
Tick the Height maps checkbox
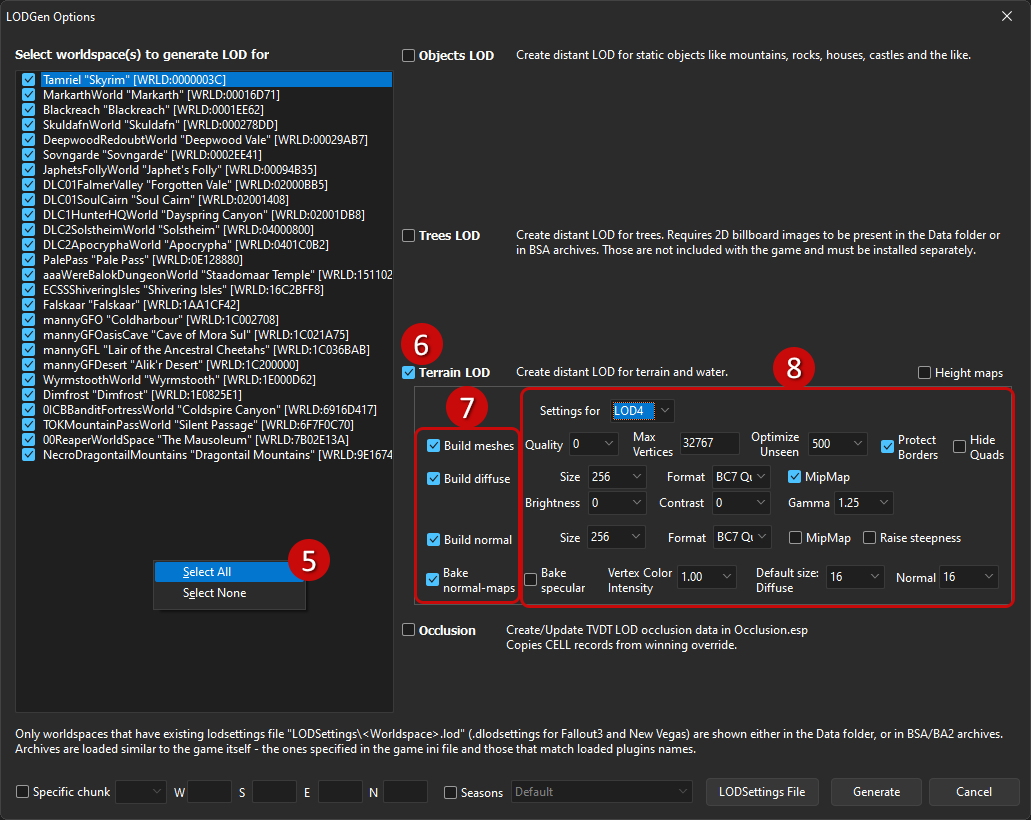[924, 373]
